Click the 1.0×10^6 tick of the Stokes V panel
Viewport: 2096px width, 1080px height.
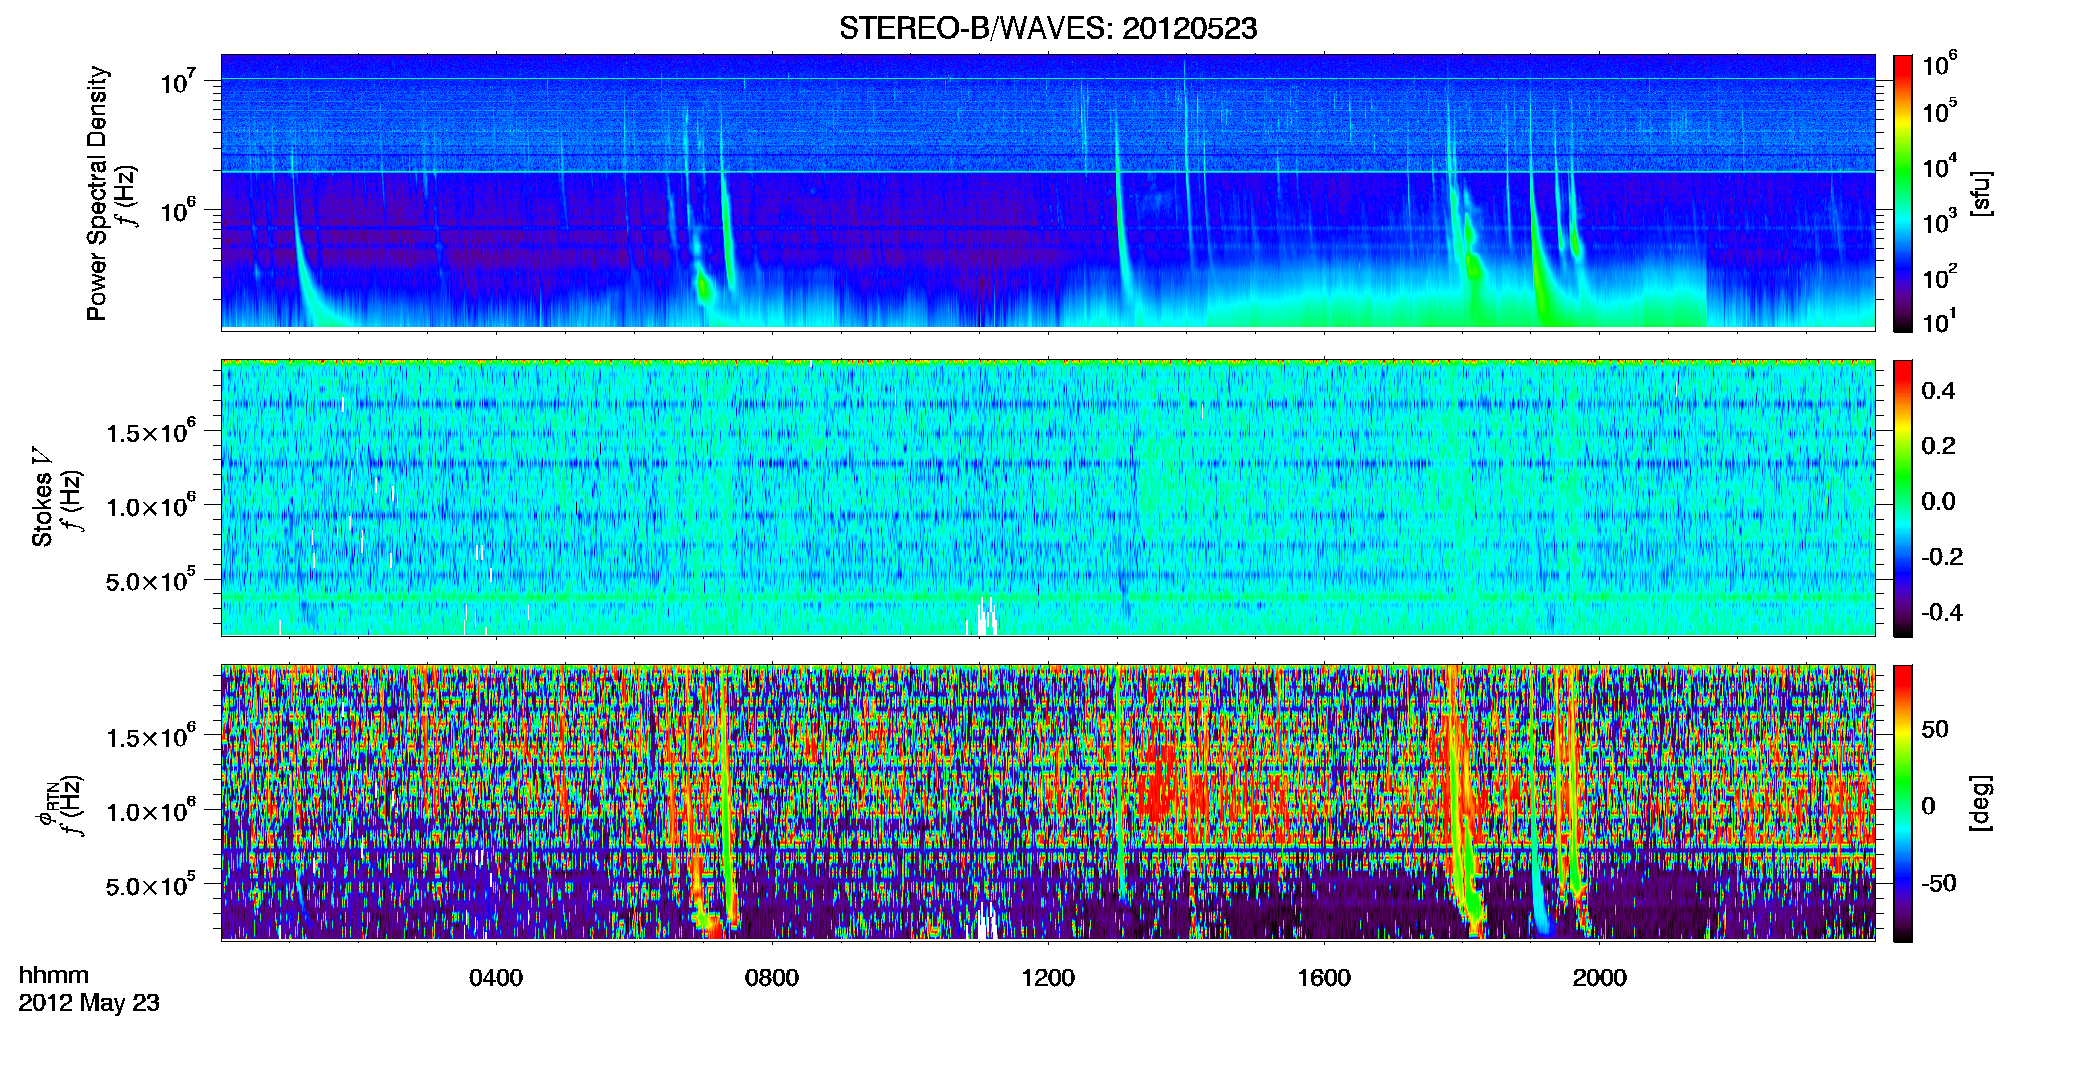tap(151, 506)
